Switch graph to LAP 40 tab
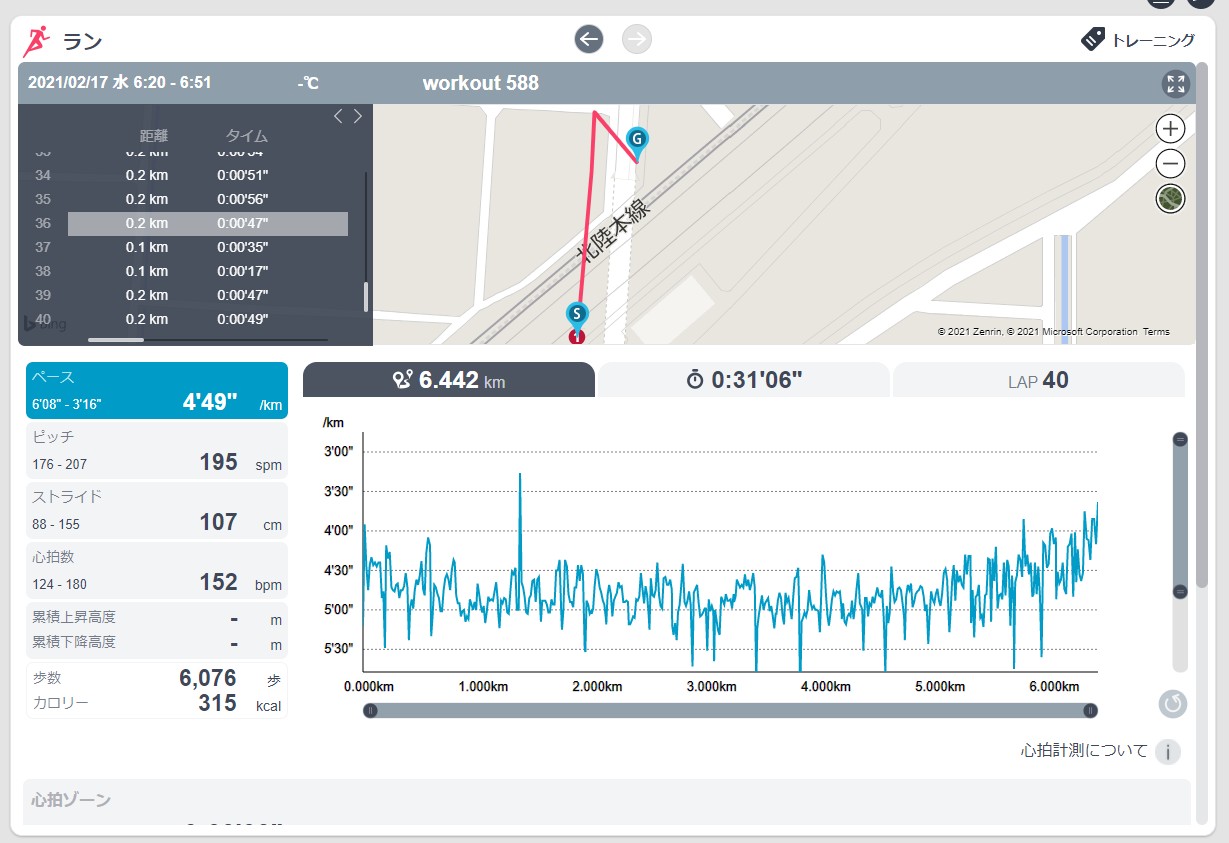This screenshot has width=1229, height=843. (1039, 380)
